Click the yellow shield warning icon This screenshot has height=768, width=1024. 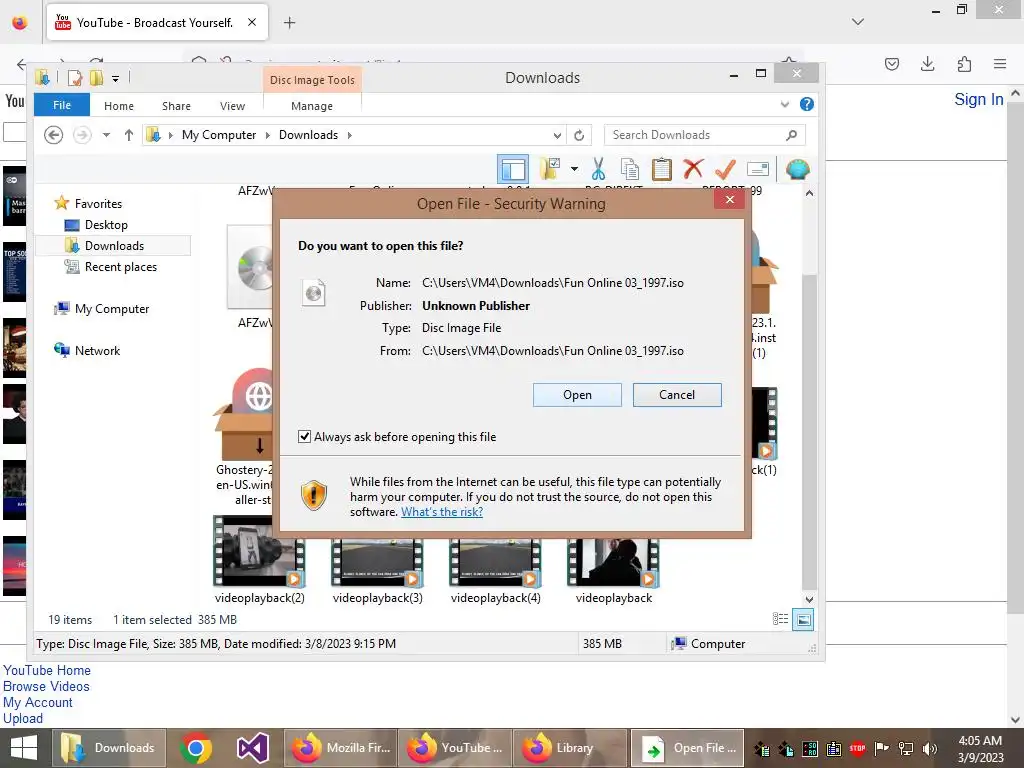[313, 495]
